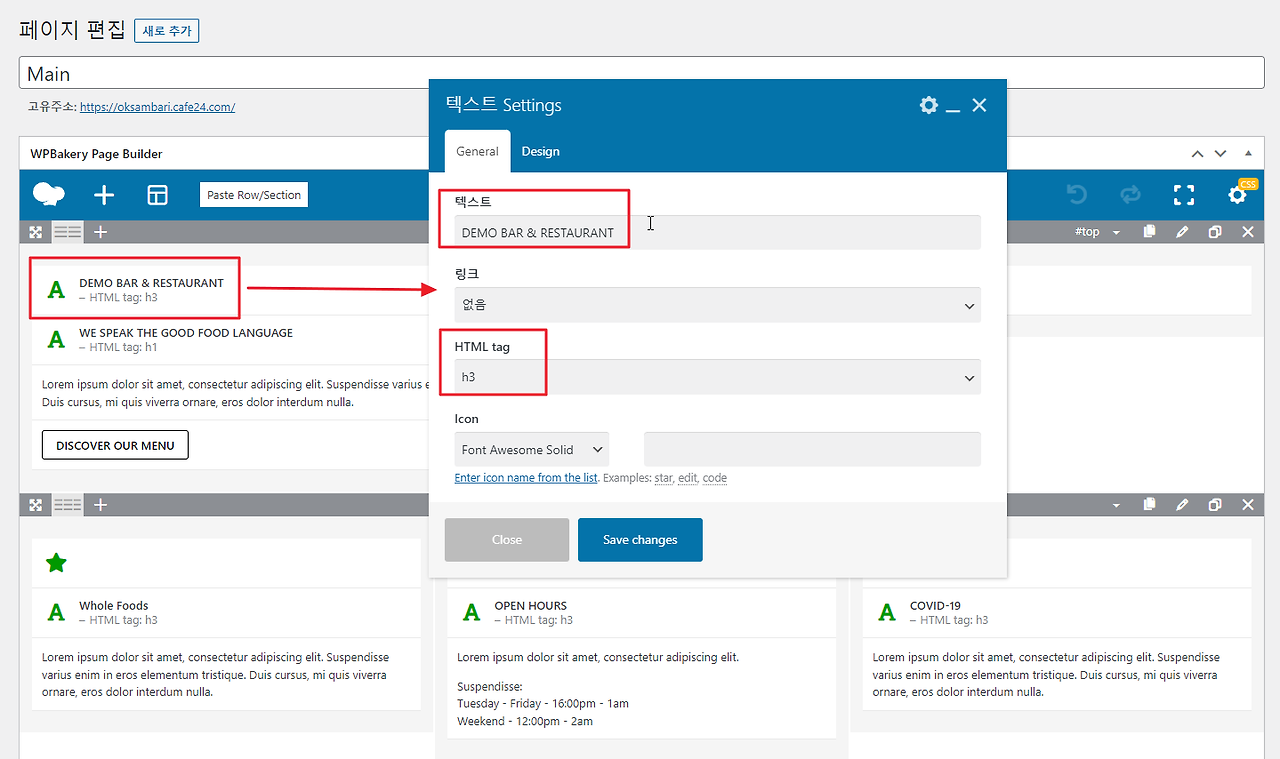Open the oksambari.cafe24.com permalink
This screenshot has width=1280, height=759.
pos(157,107)
